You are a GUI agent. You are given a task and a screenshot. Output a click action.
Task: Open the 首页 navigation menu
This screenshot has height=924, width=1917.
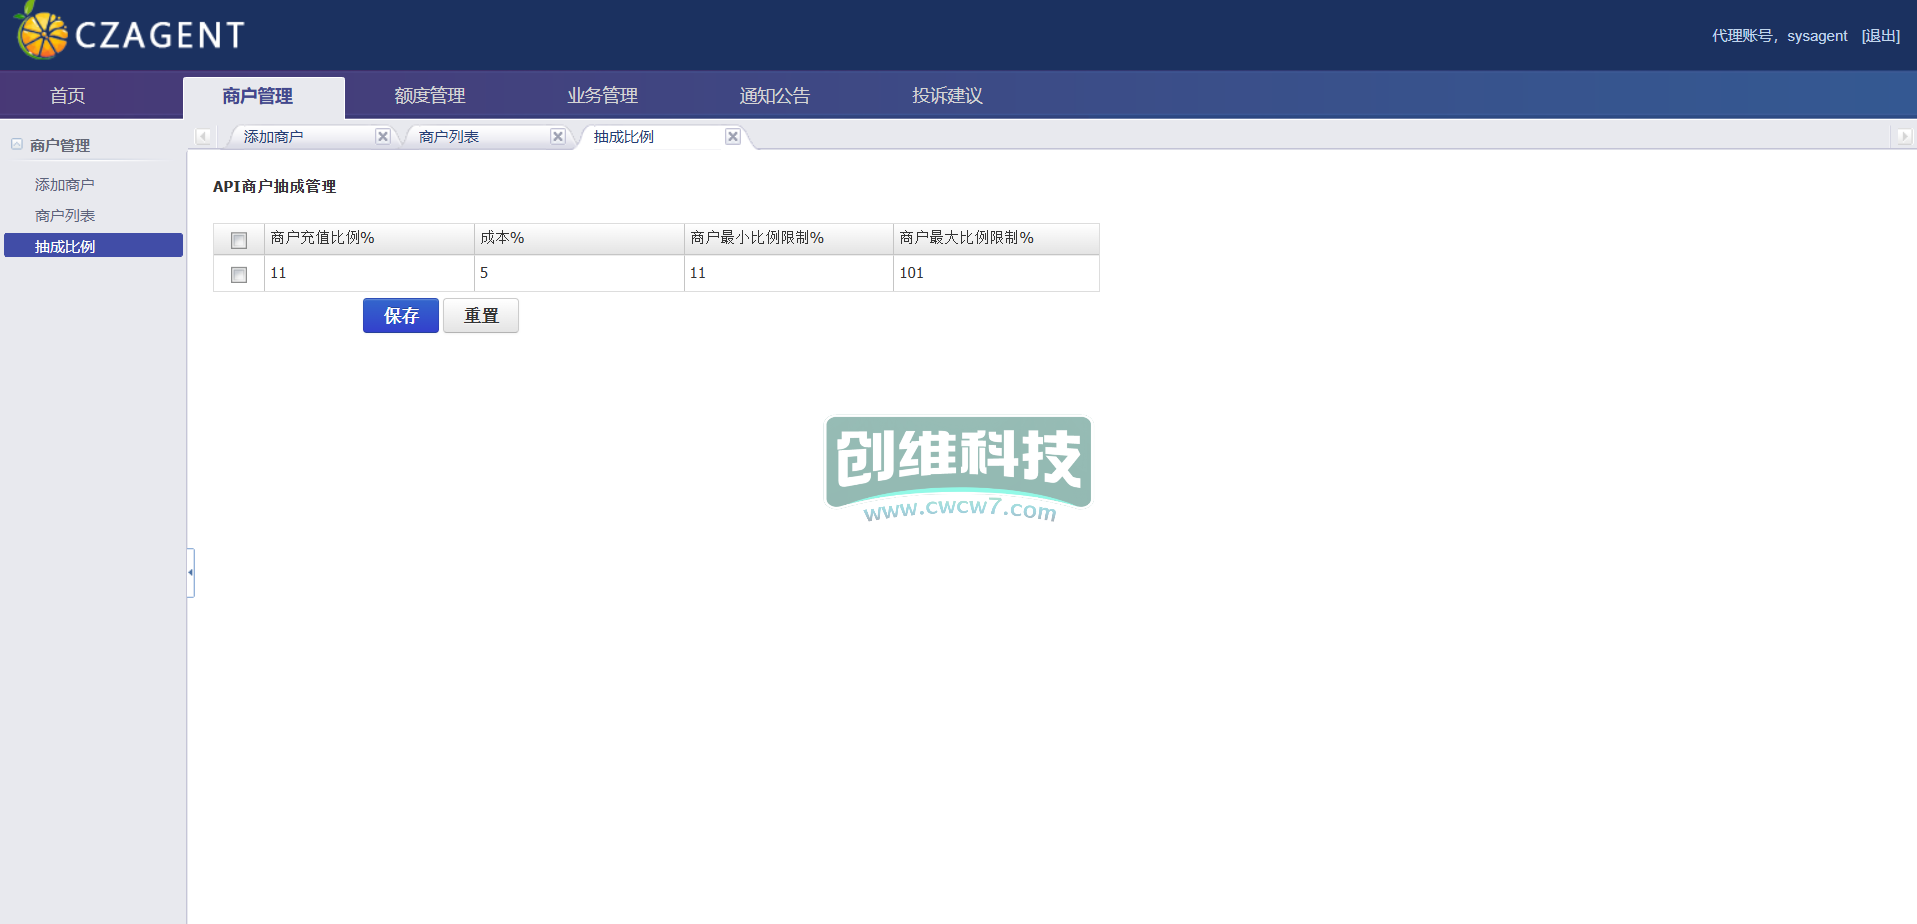[x=68, y=96]
